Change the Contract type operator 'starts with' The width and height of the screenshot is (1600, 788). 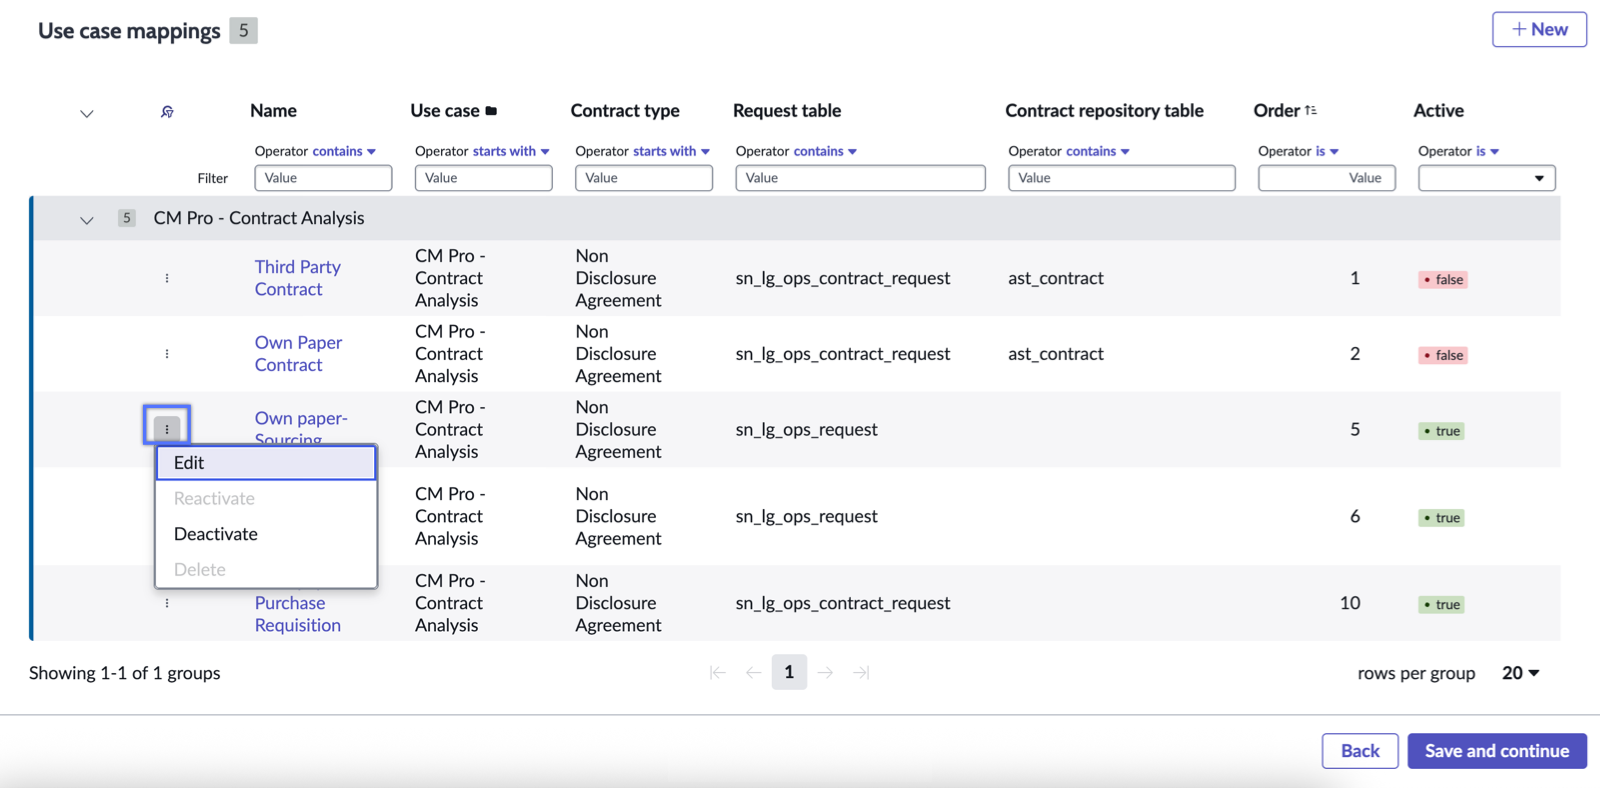pos(671,151)
